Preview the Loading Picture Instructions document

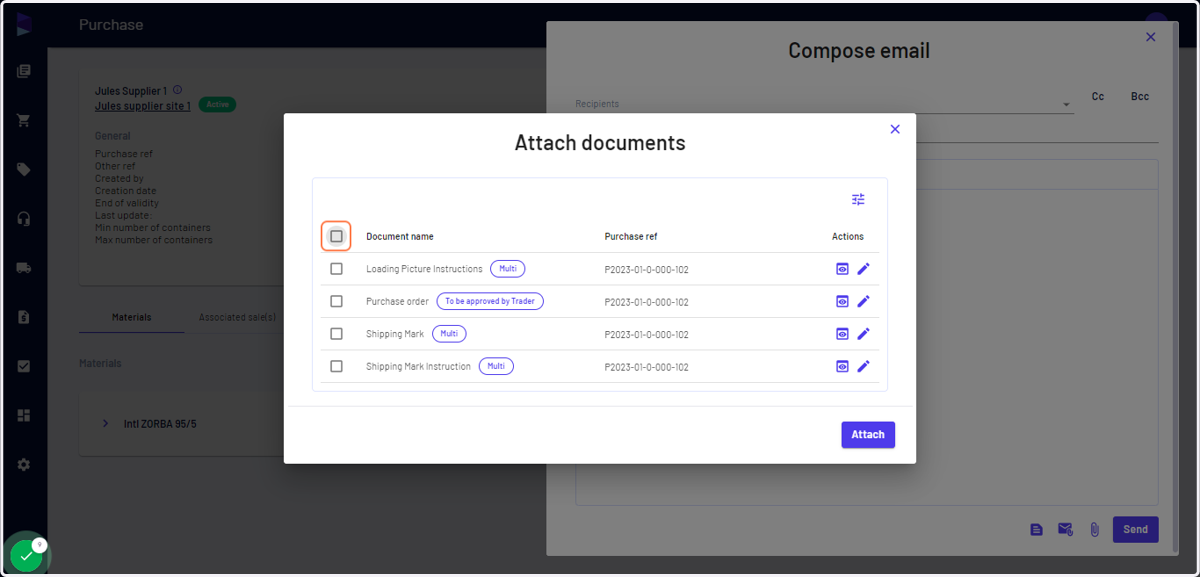click(842, 269)
